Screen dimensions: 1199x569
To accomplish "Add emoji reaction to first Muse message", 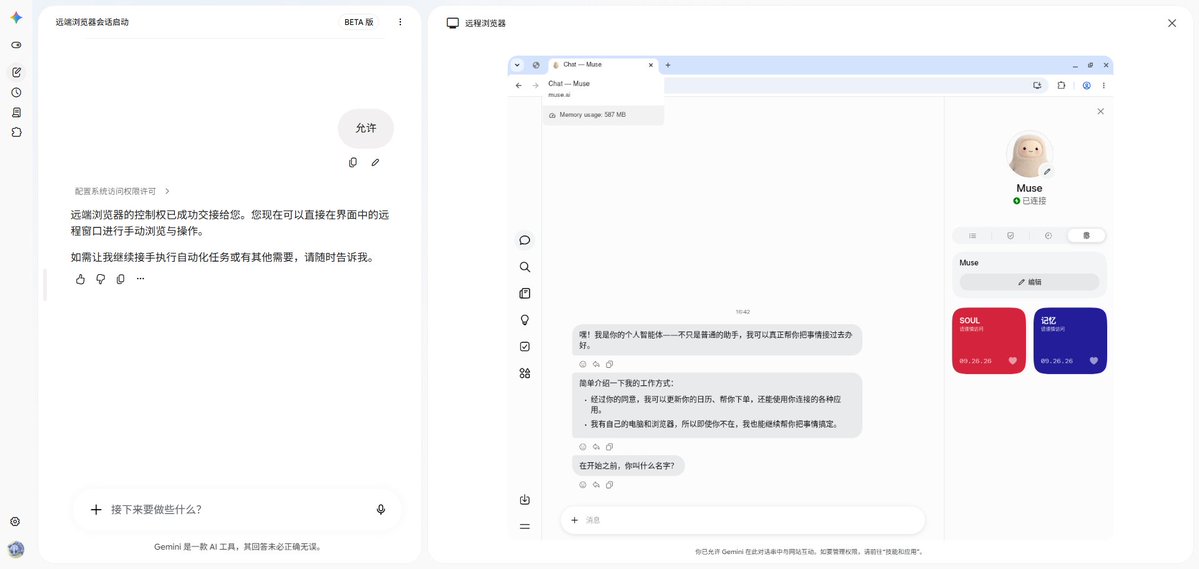I will click(583, 365).
